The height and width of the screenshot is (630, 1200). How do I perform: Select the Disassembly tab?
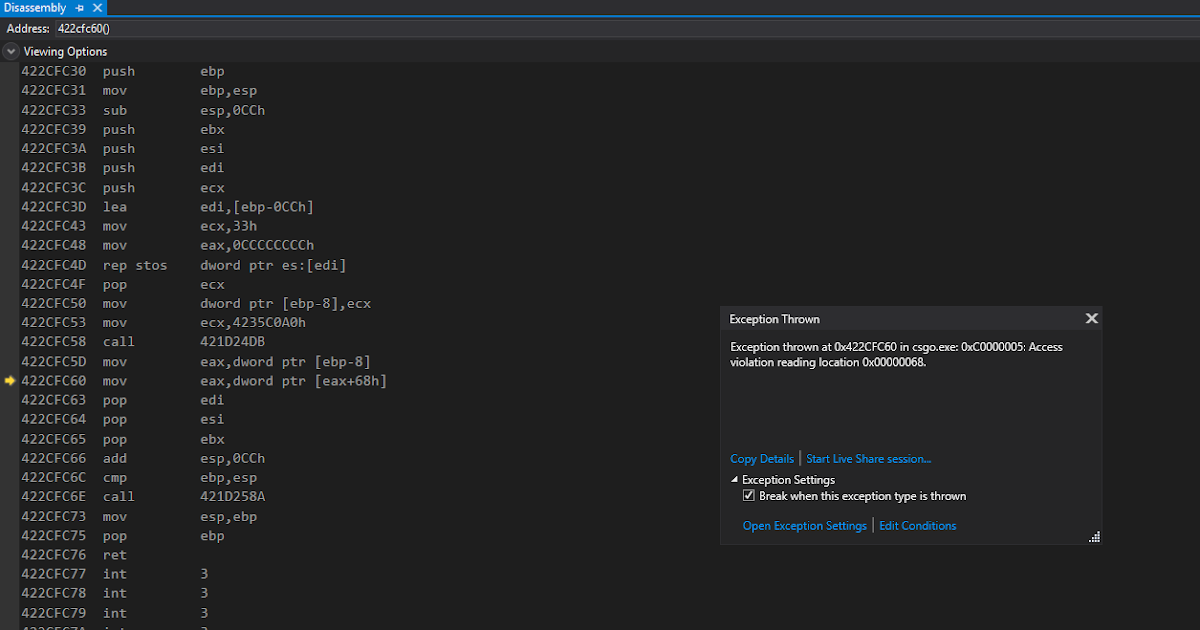click(x=34, y=8)
